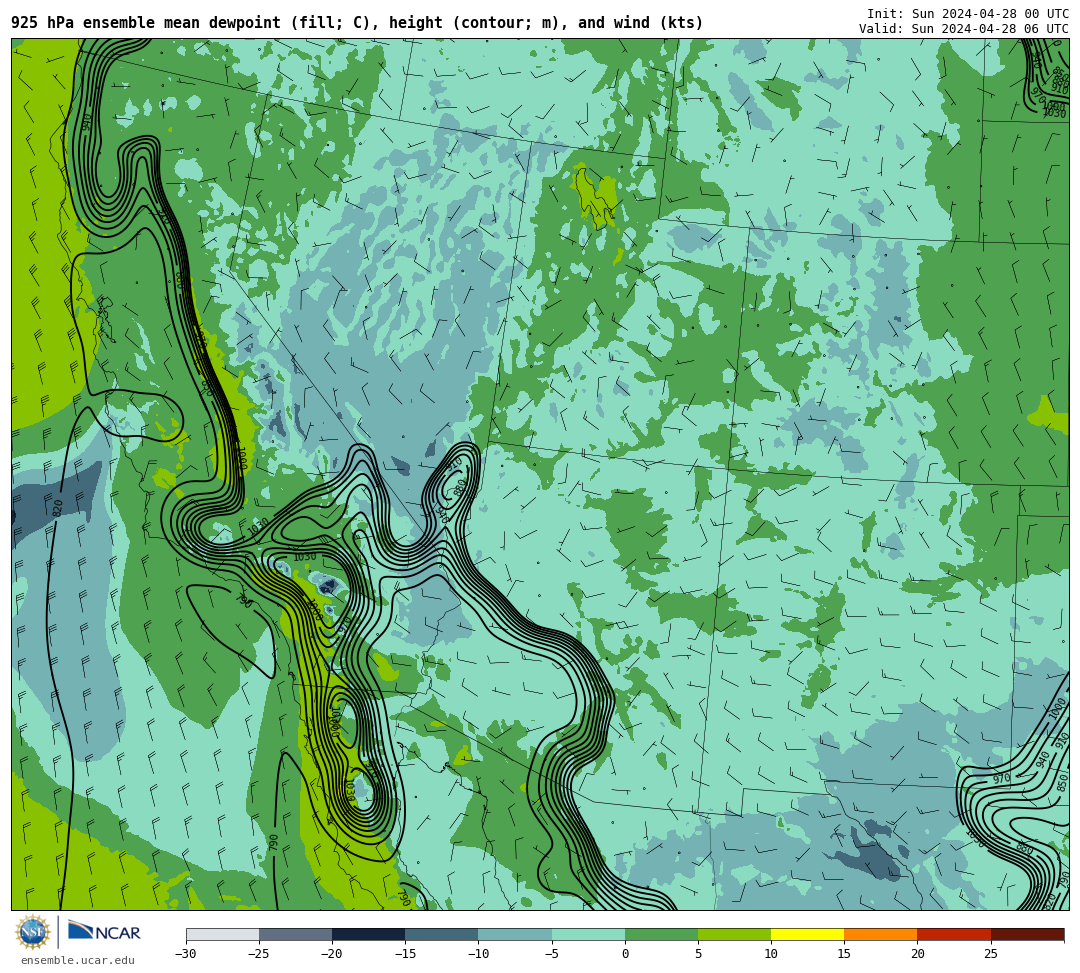Screen dimensions: 1080x973
Task: Select the 5 to 10 lime swatch
Action: click(734, 934)
